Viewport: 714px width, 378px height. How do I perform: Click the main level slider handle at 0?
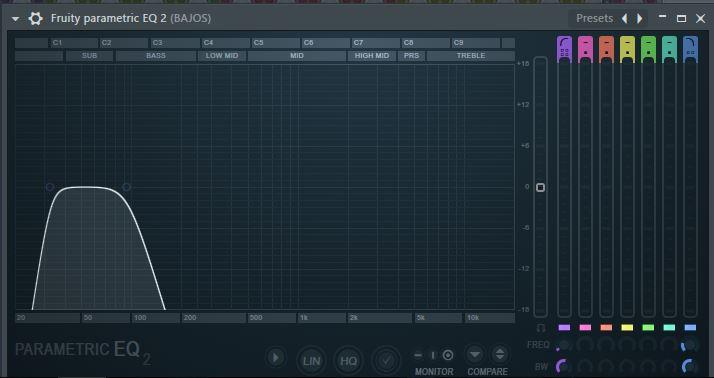click(x=541, y=187)
